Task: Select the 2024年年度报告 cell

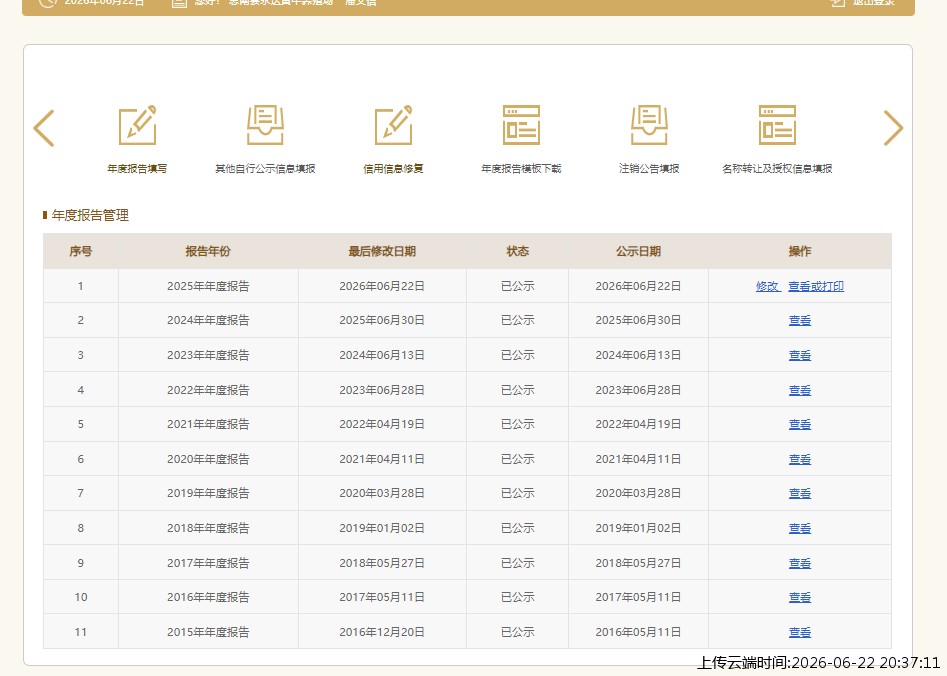Action: pos(208,320)
